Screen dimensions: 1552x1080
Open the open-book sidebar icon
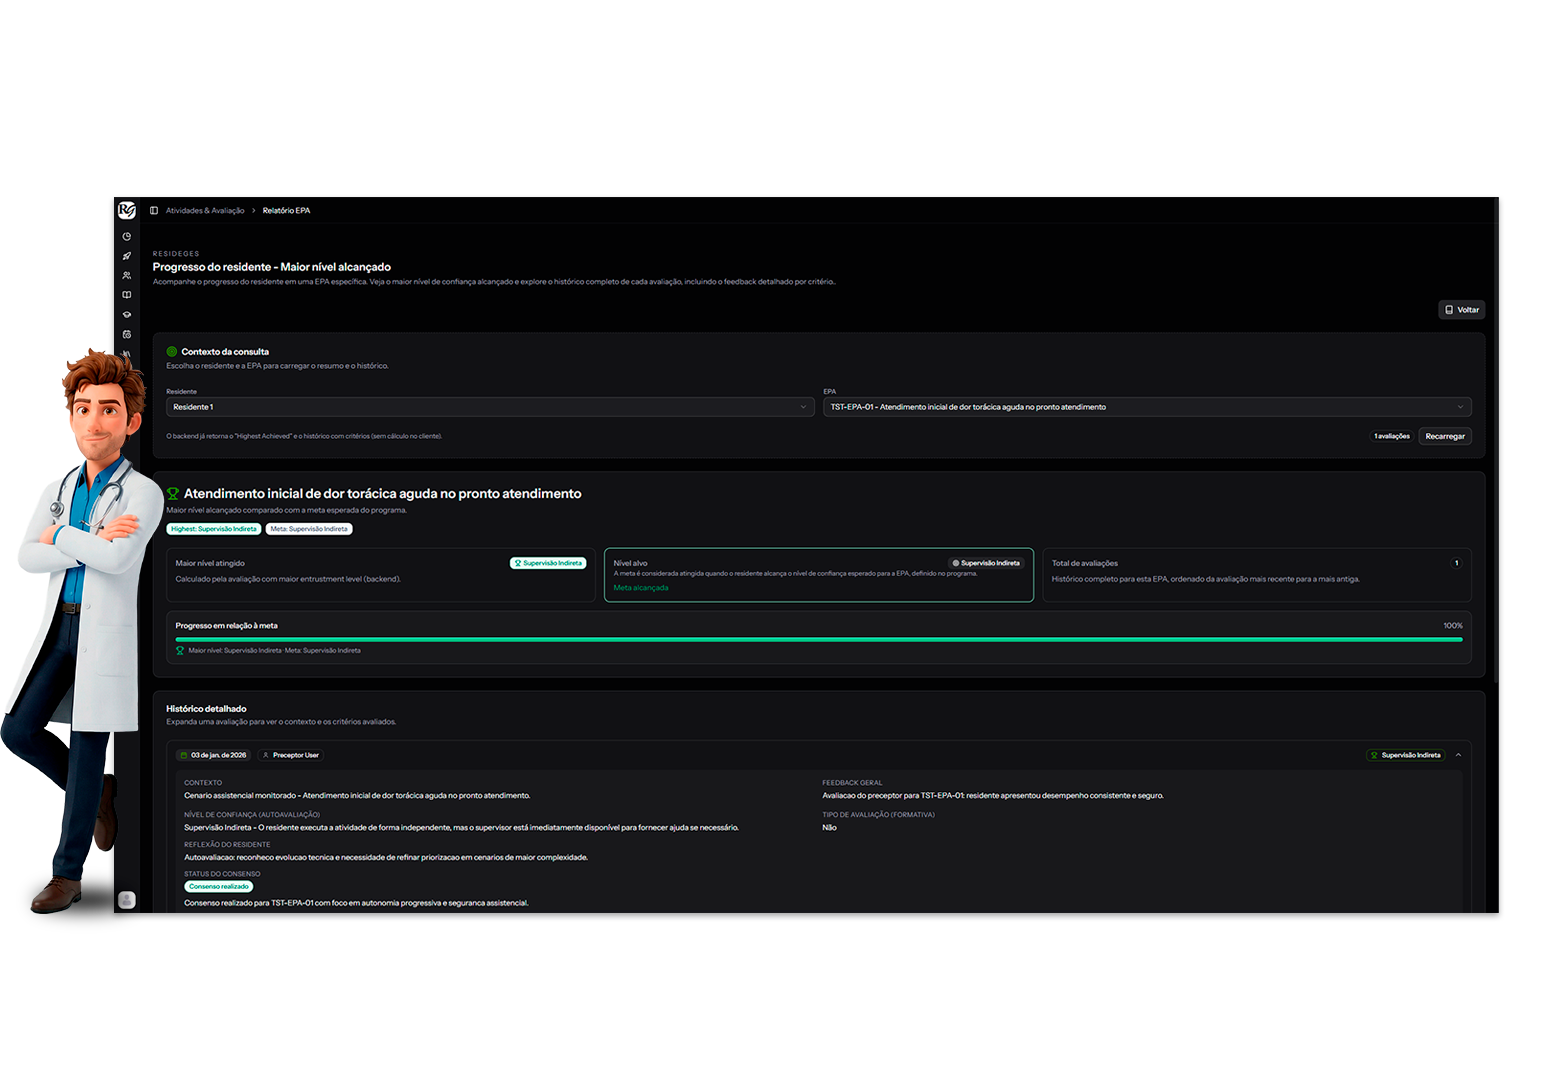(x=127, y=295)
